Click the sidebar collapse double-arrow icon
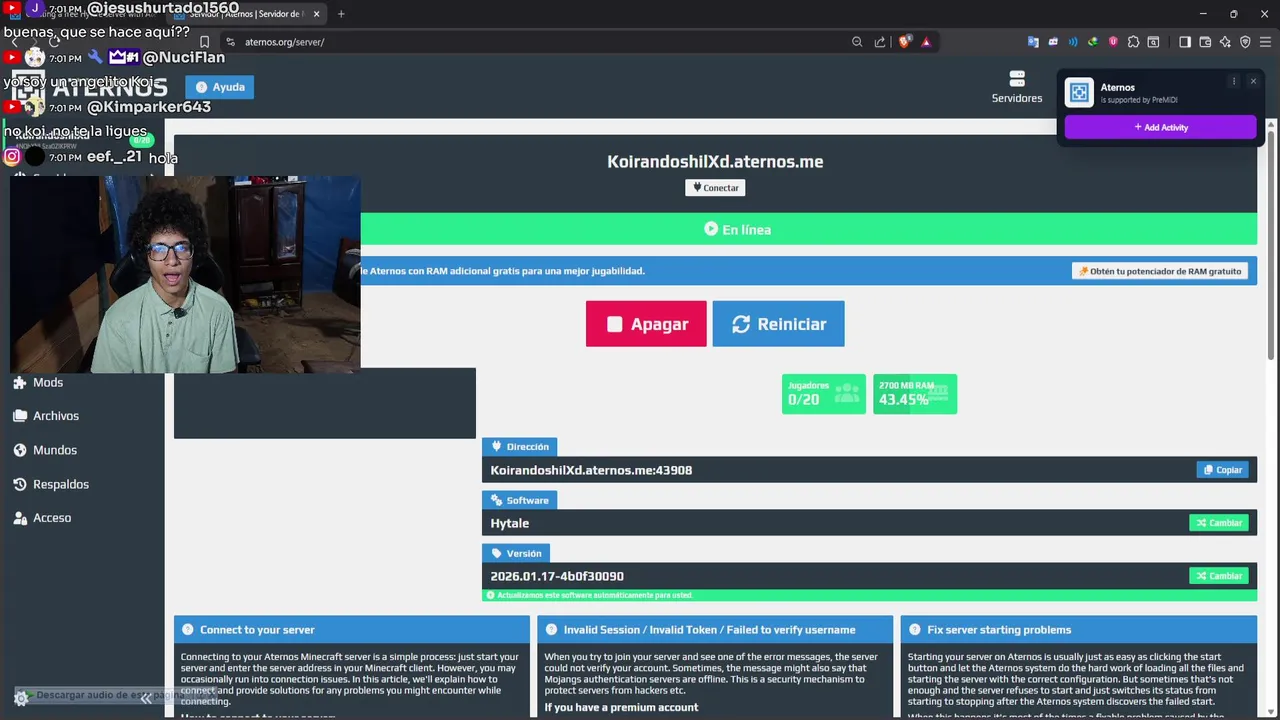Viewport: 1280px width, 720px height. tap(146, 699)
